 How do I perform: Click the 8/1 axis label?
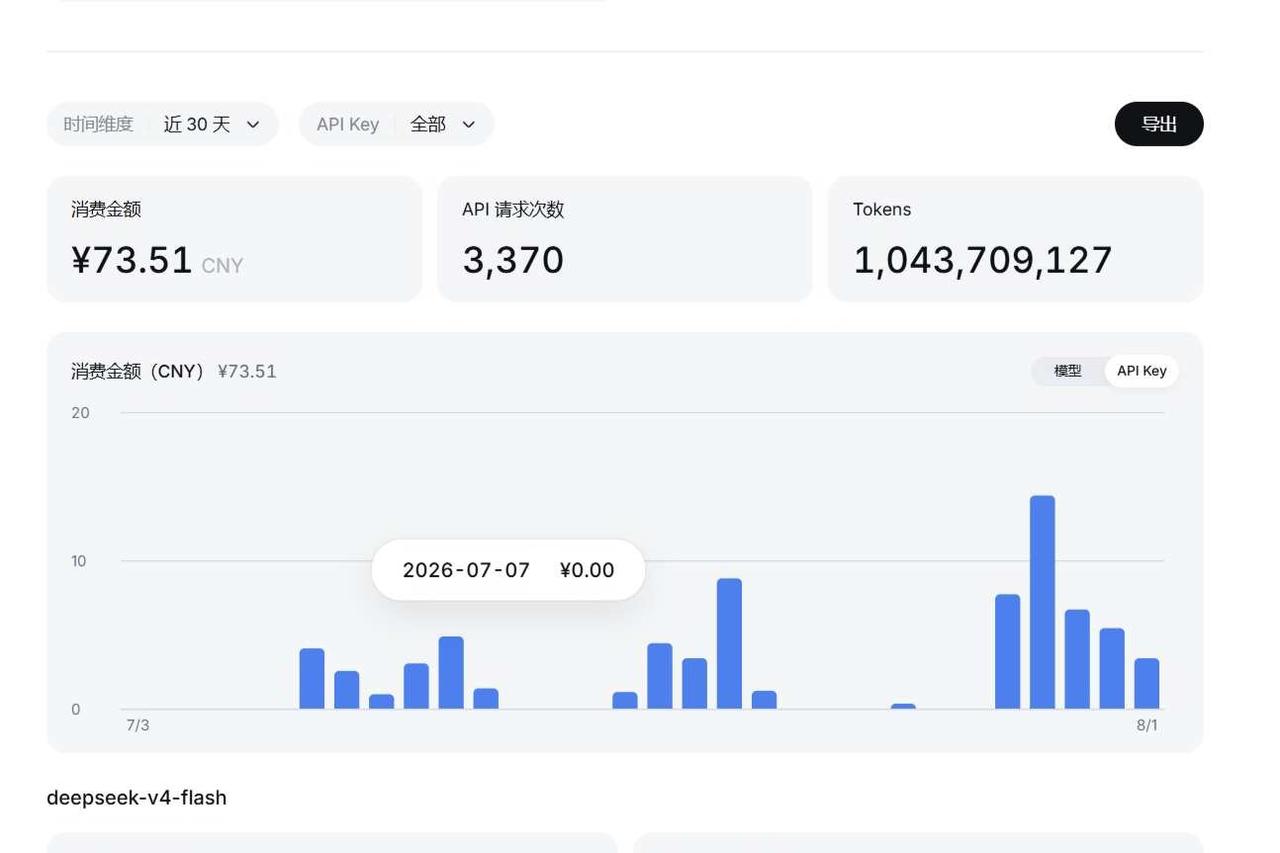[x=1147, y=725]
